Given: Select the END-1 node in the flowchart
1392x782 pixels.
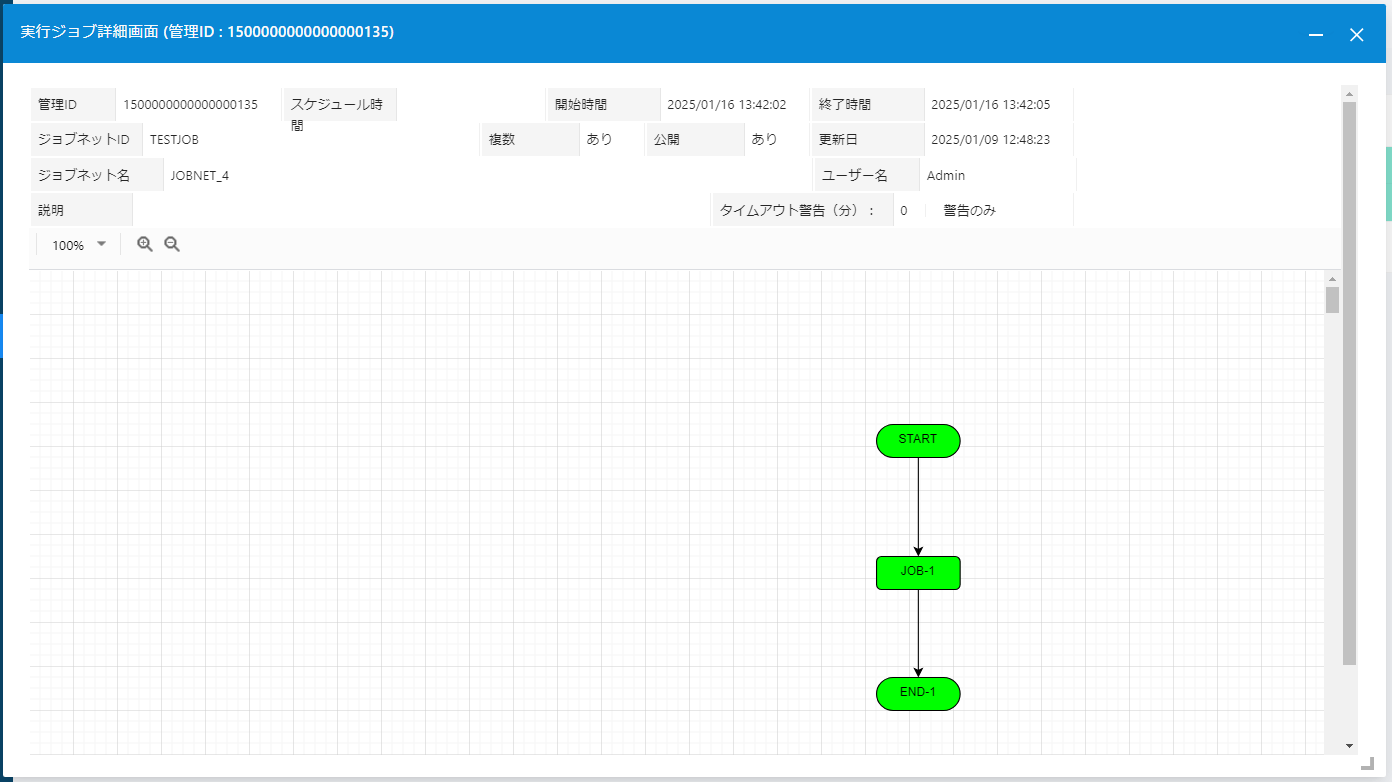Looking at the screenshot, I should pyautogui.click(x=917, y=693).
